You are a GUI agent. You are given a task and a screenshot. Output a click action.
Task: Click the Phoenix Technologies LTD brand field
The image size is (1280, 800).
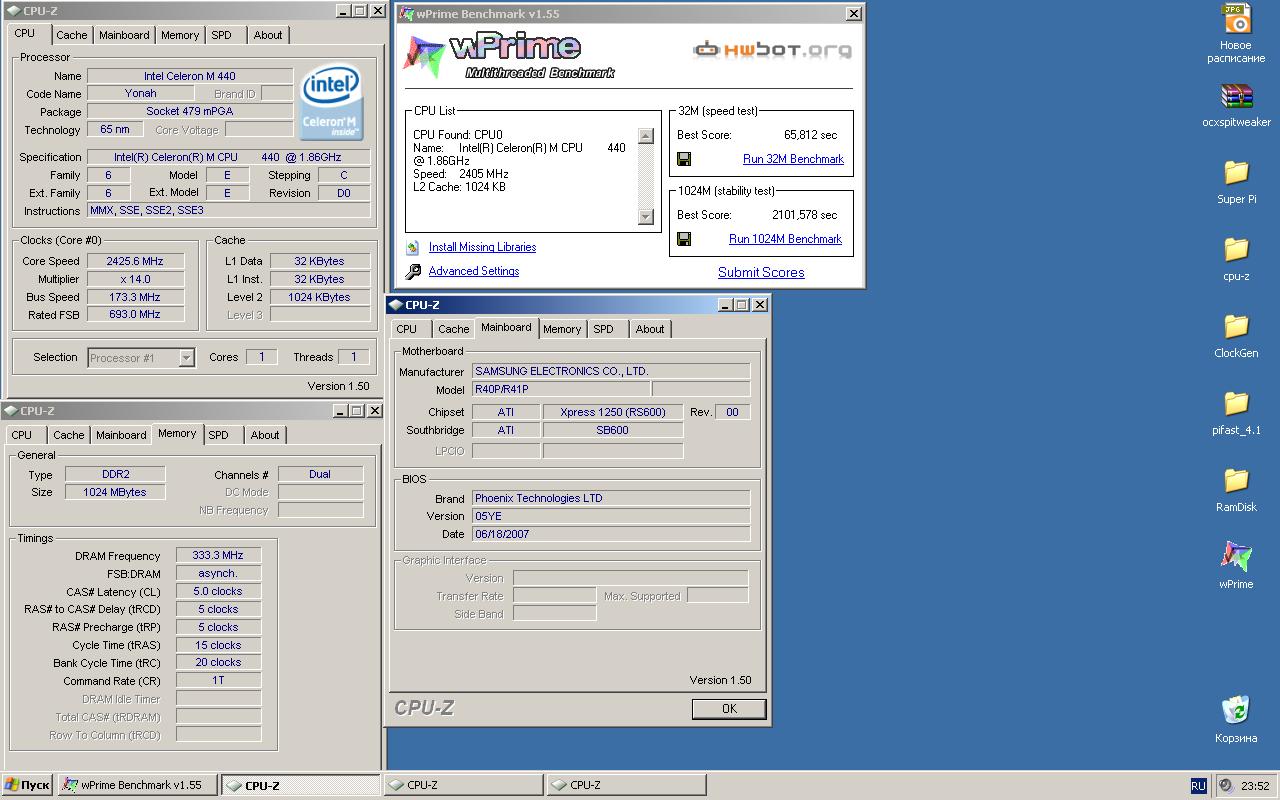click(610, 498)
